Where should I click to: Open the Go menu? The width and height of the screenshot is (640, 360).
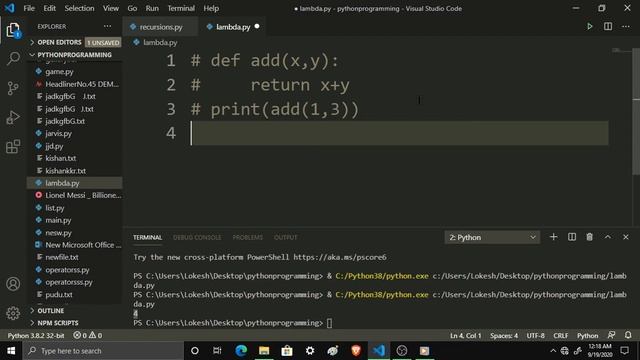pos(132,8)
